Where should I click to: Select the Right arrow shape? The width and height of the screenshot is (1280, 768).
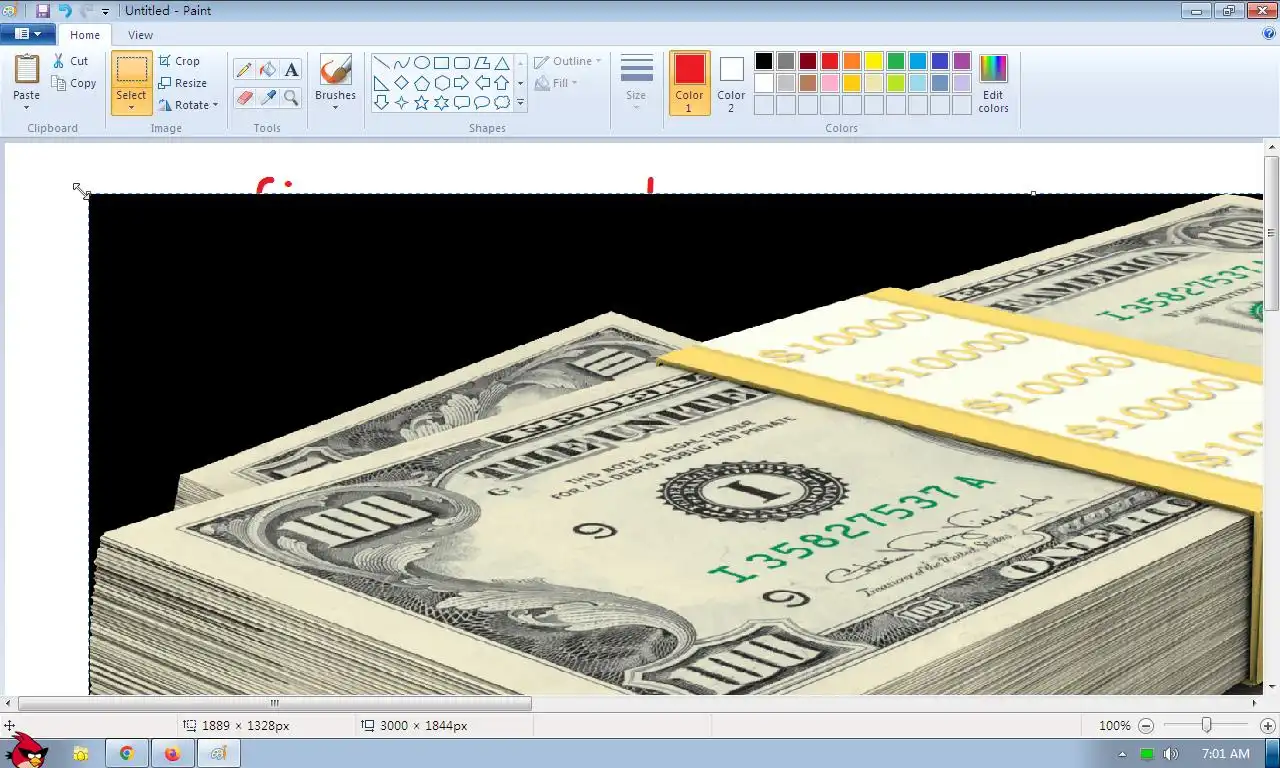tap(461, 82)
